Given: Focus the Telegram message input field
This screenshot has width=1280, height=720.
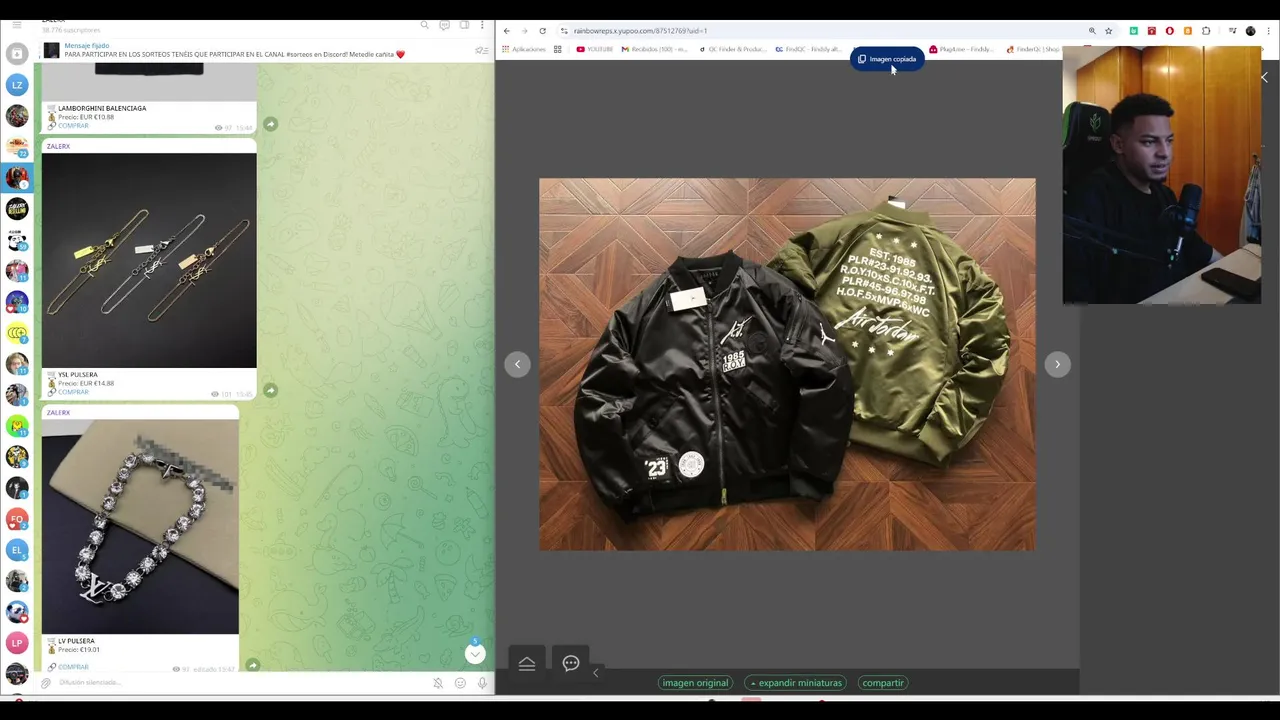Looking at the screenshot, I should [x=240, y=683].
